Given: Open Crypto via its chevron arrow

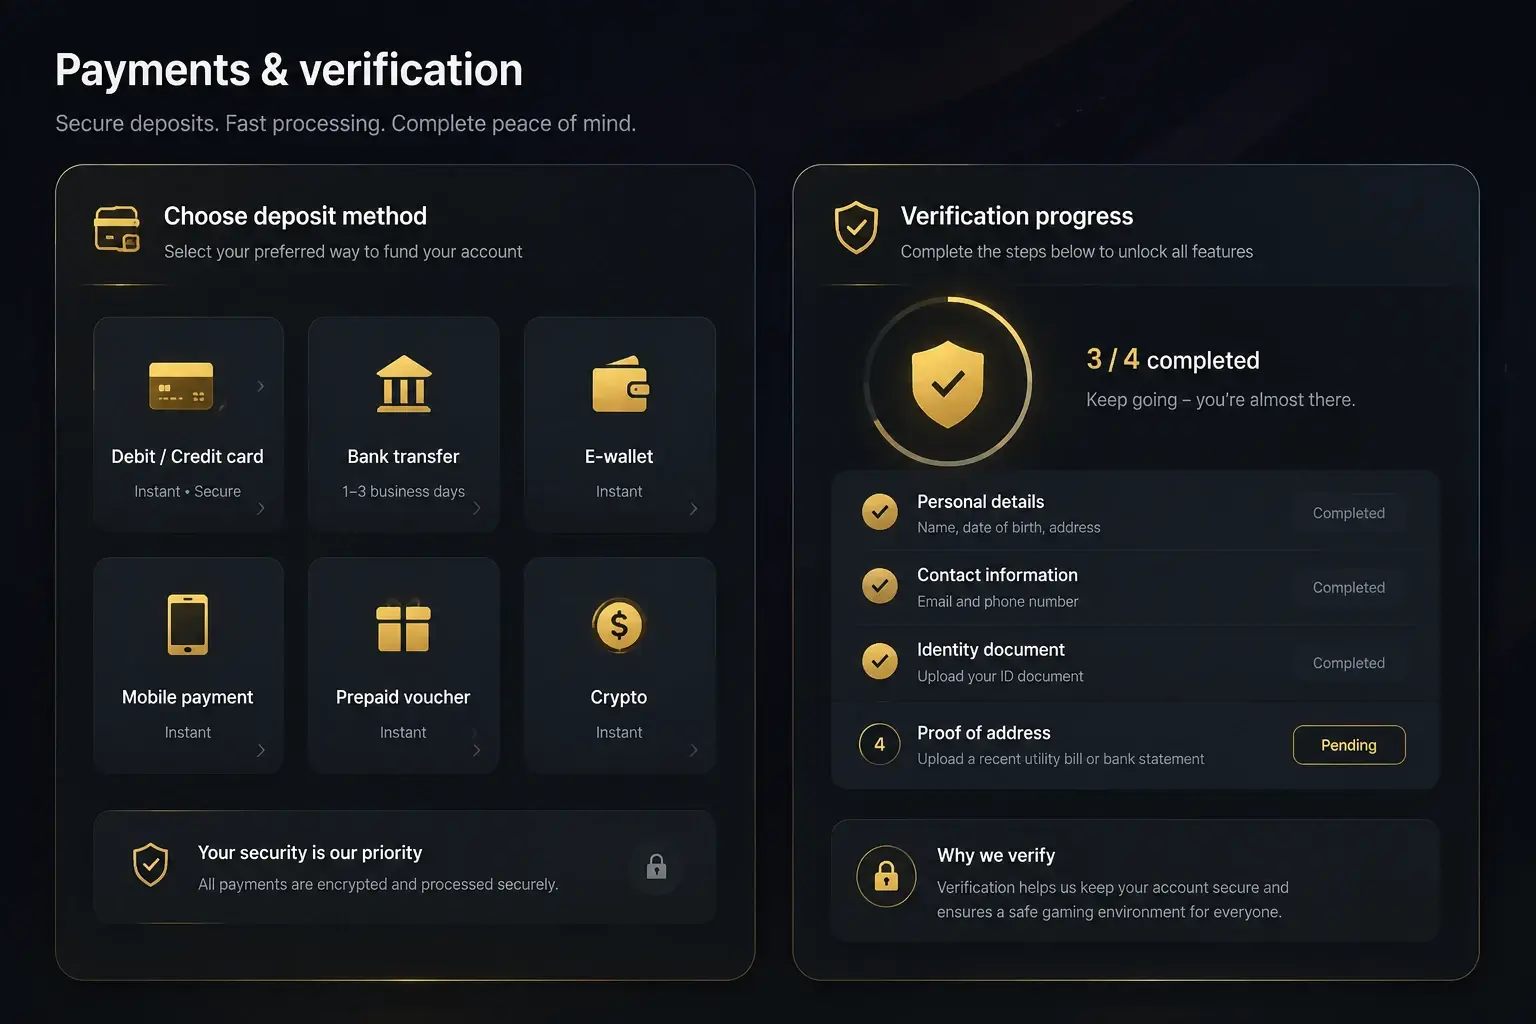Looking at the screenshot, I should [x=694, y=750].
